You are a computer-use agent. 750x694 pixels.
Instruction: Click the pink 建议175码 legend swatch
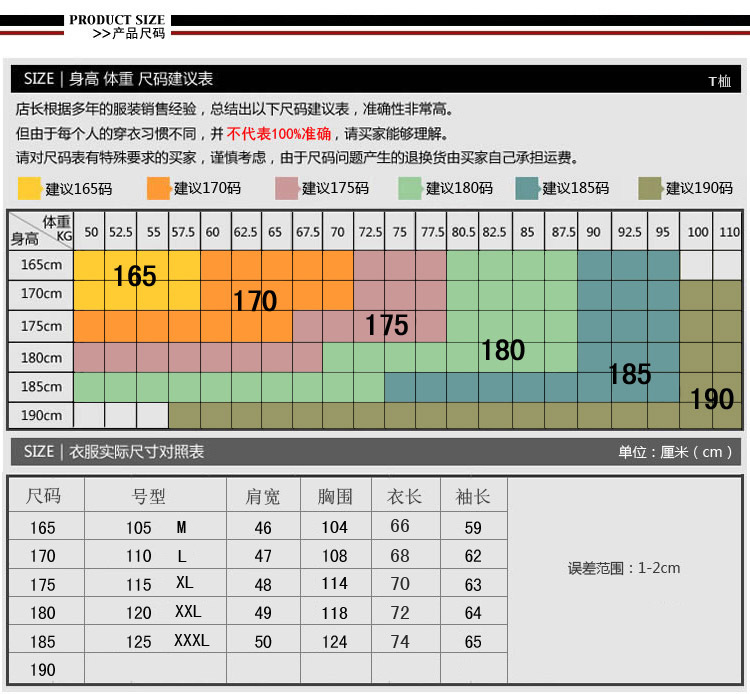287,188
